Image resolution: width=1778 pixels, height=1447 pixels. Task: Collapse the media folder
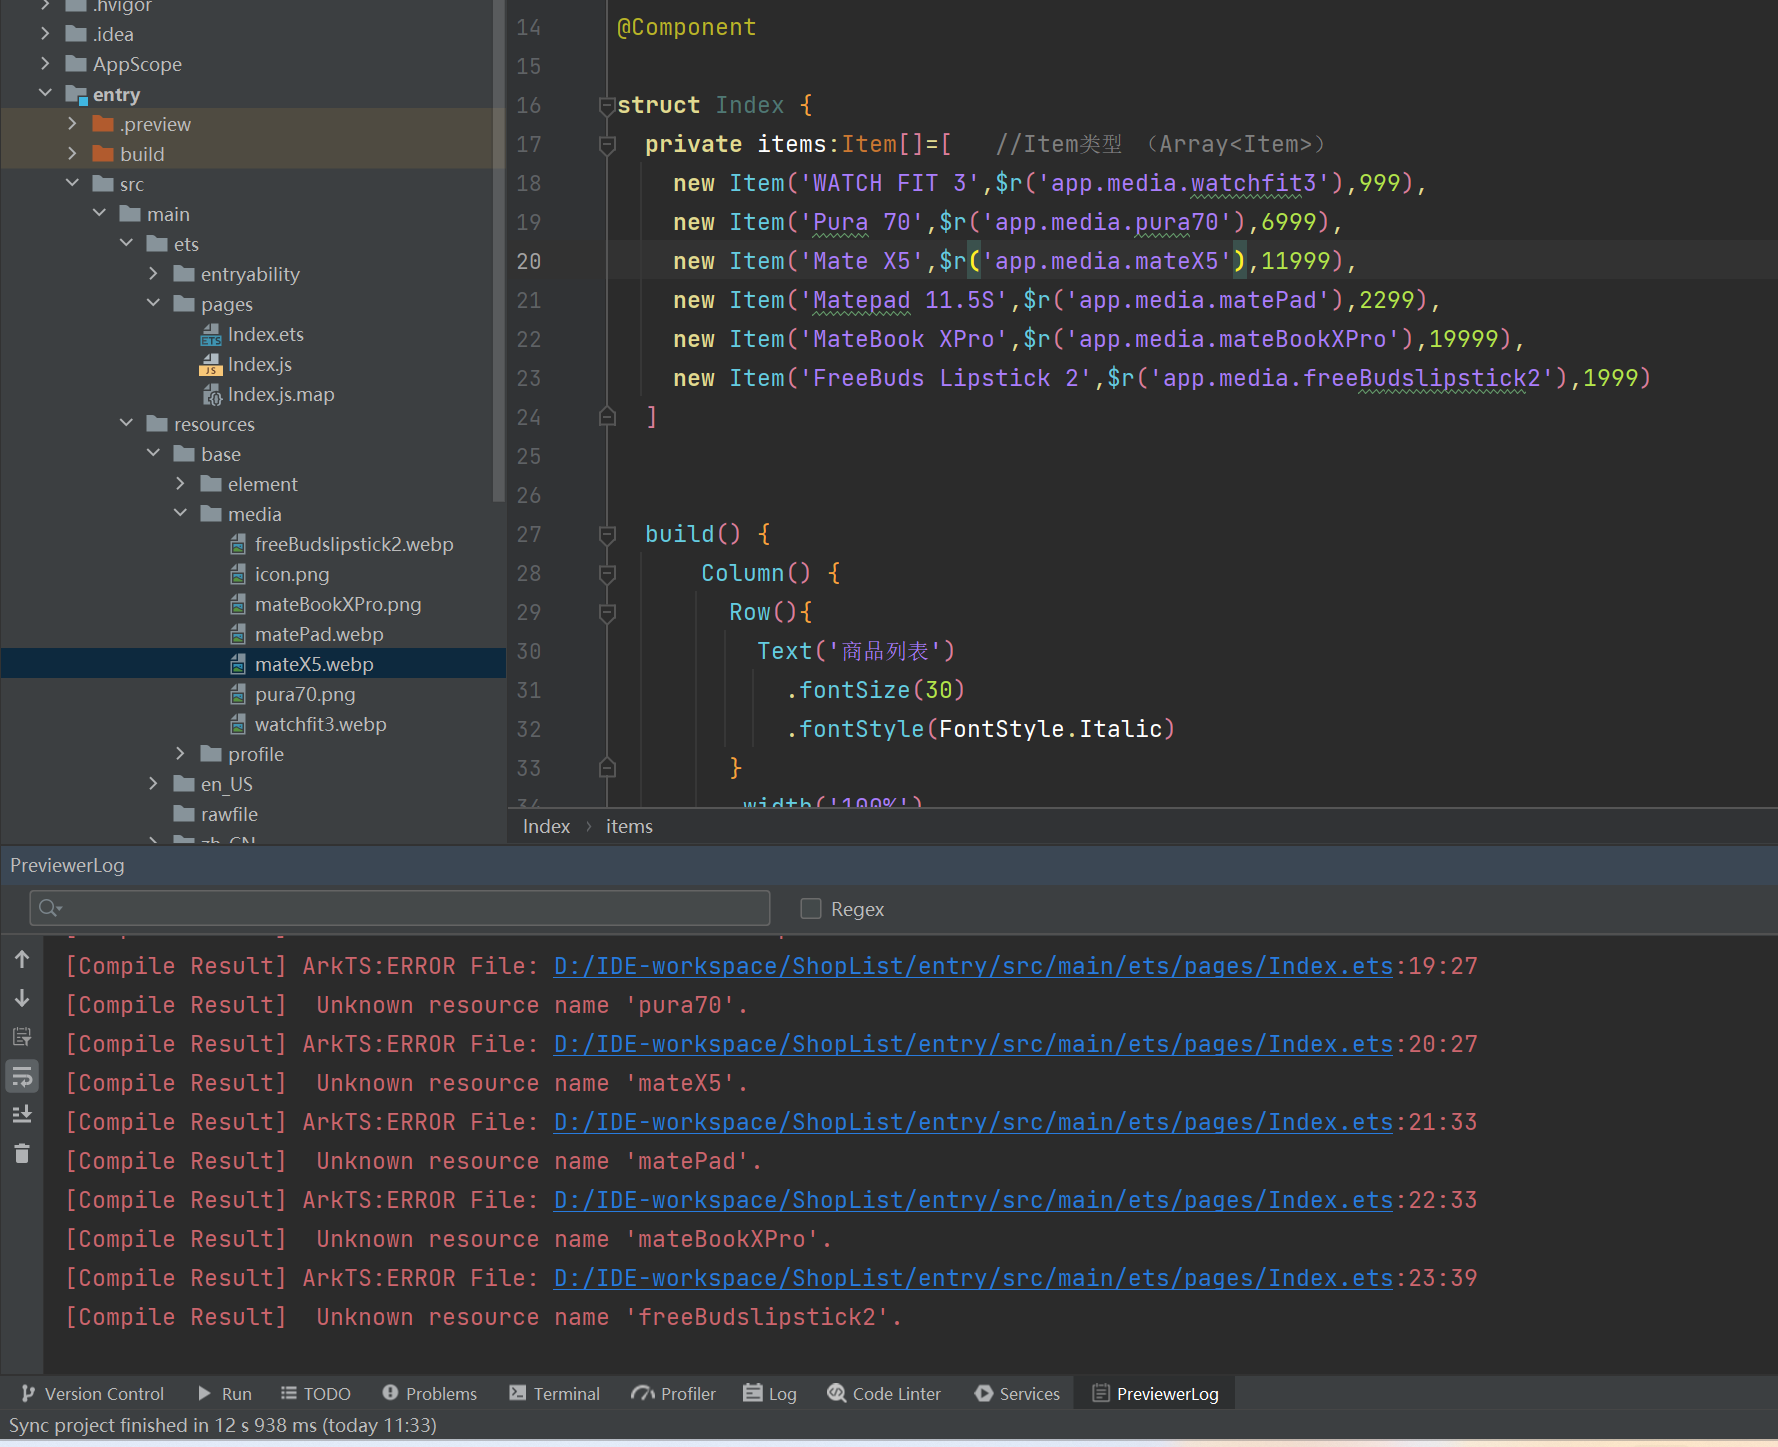180,513
